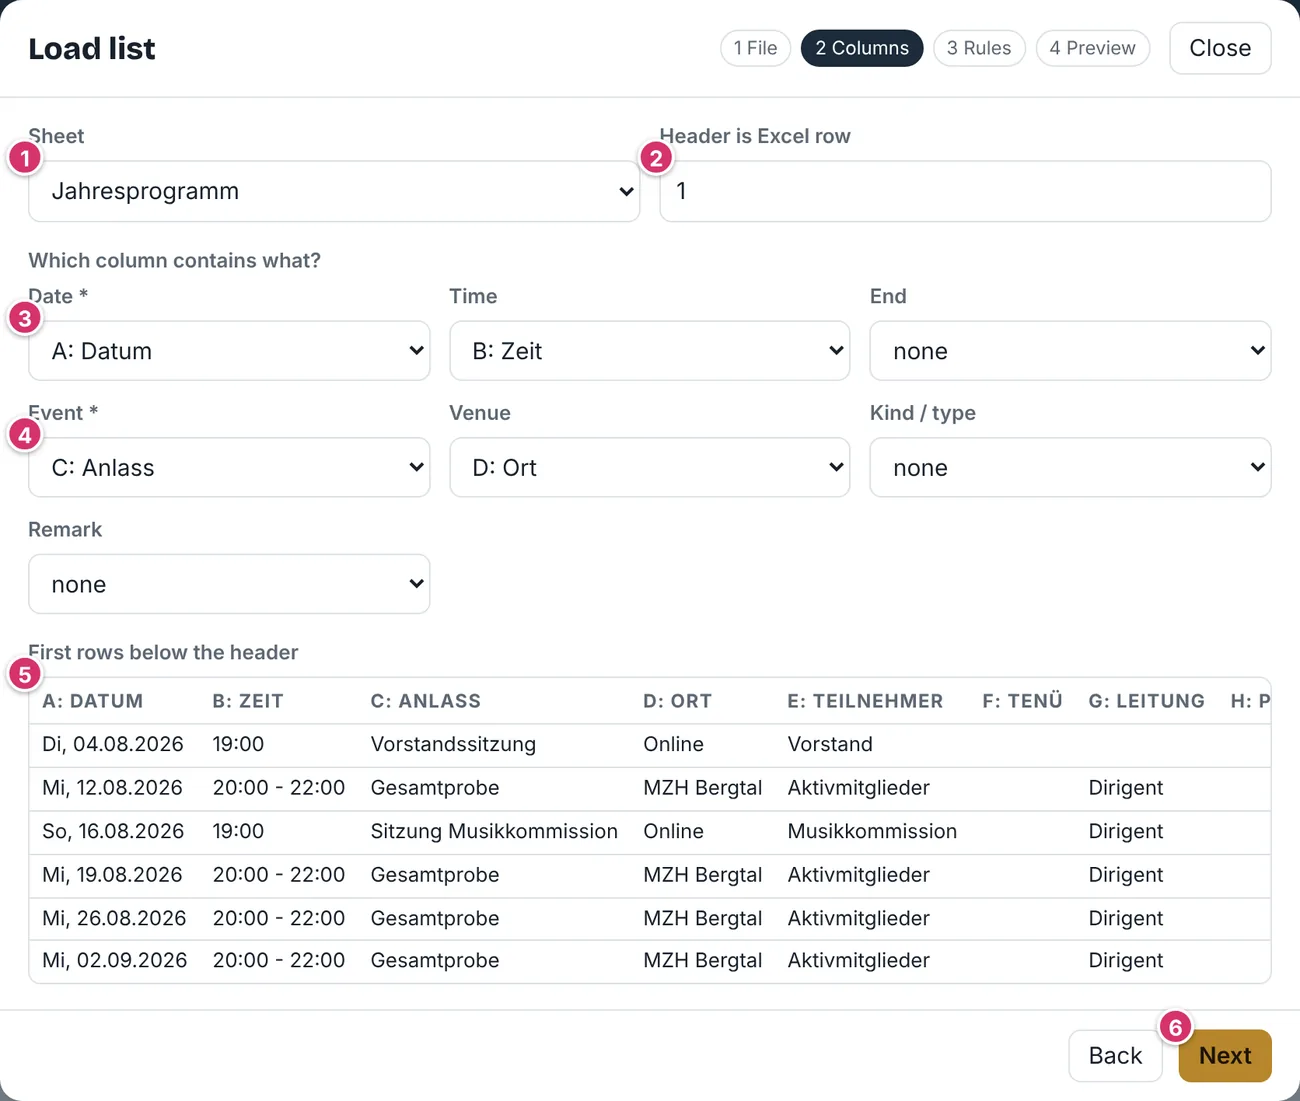This screenshot has height=1101, width=1300.
Task: Click the cell Mi, 26.08.2026
Action: point(114,918)
